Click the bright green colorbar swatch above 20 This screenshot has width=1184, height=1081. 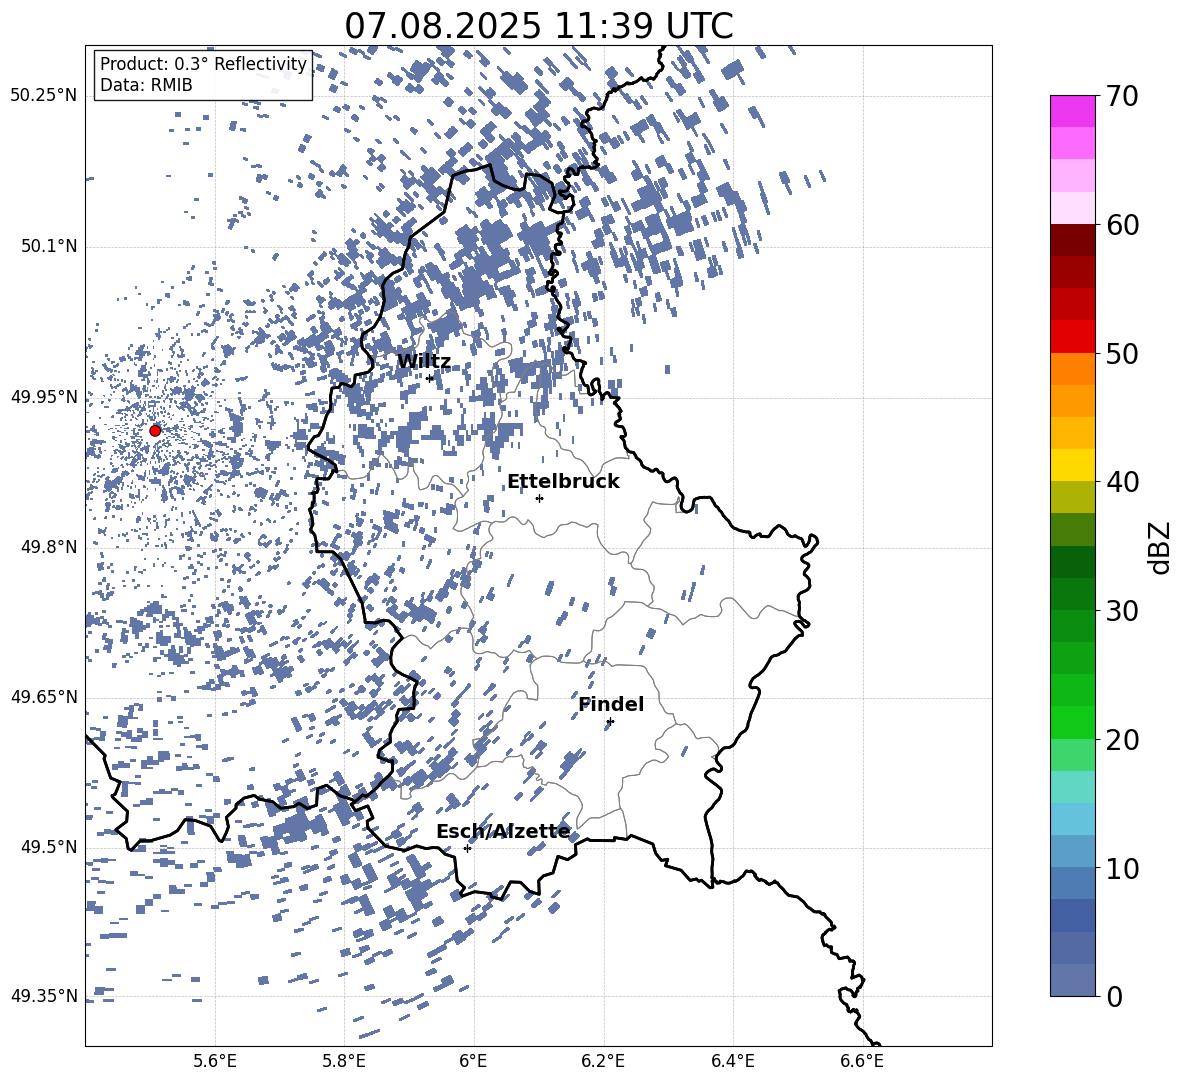tap(1073, 722)
